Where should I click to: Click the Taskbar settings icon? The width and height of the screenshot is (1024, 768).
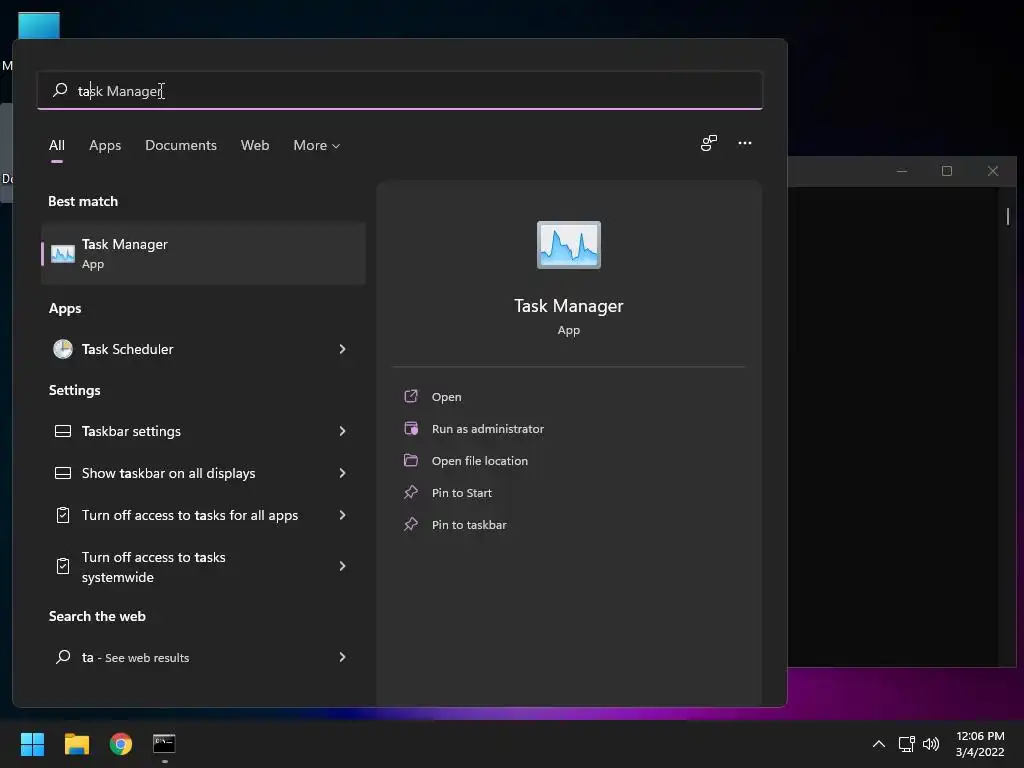click(x=63, y=431)
